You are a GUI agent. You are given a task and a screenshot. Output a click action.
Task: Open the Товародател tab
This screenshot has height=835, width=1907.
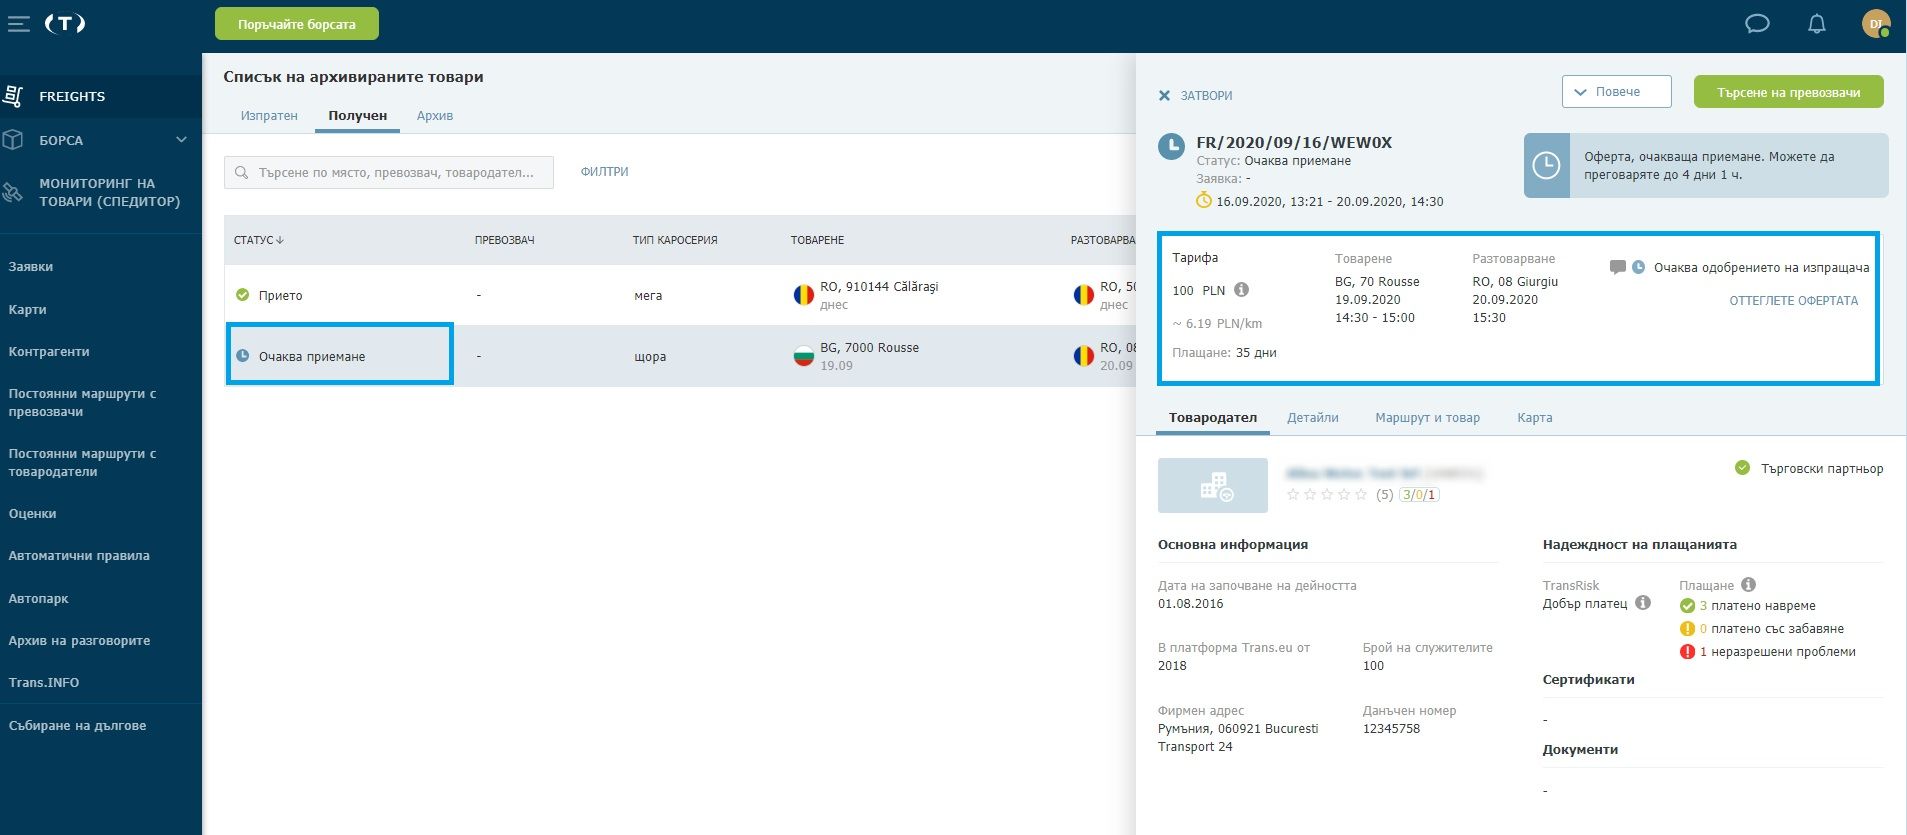click(1212, 418)
